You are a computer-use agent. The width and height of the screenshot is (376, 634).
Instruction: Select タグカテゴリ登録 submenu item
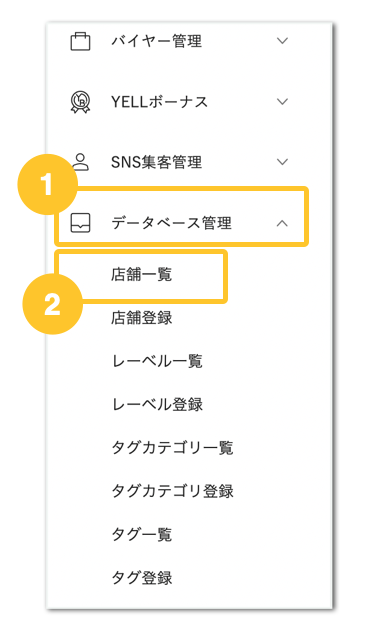172,490
